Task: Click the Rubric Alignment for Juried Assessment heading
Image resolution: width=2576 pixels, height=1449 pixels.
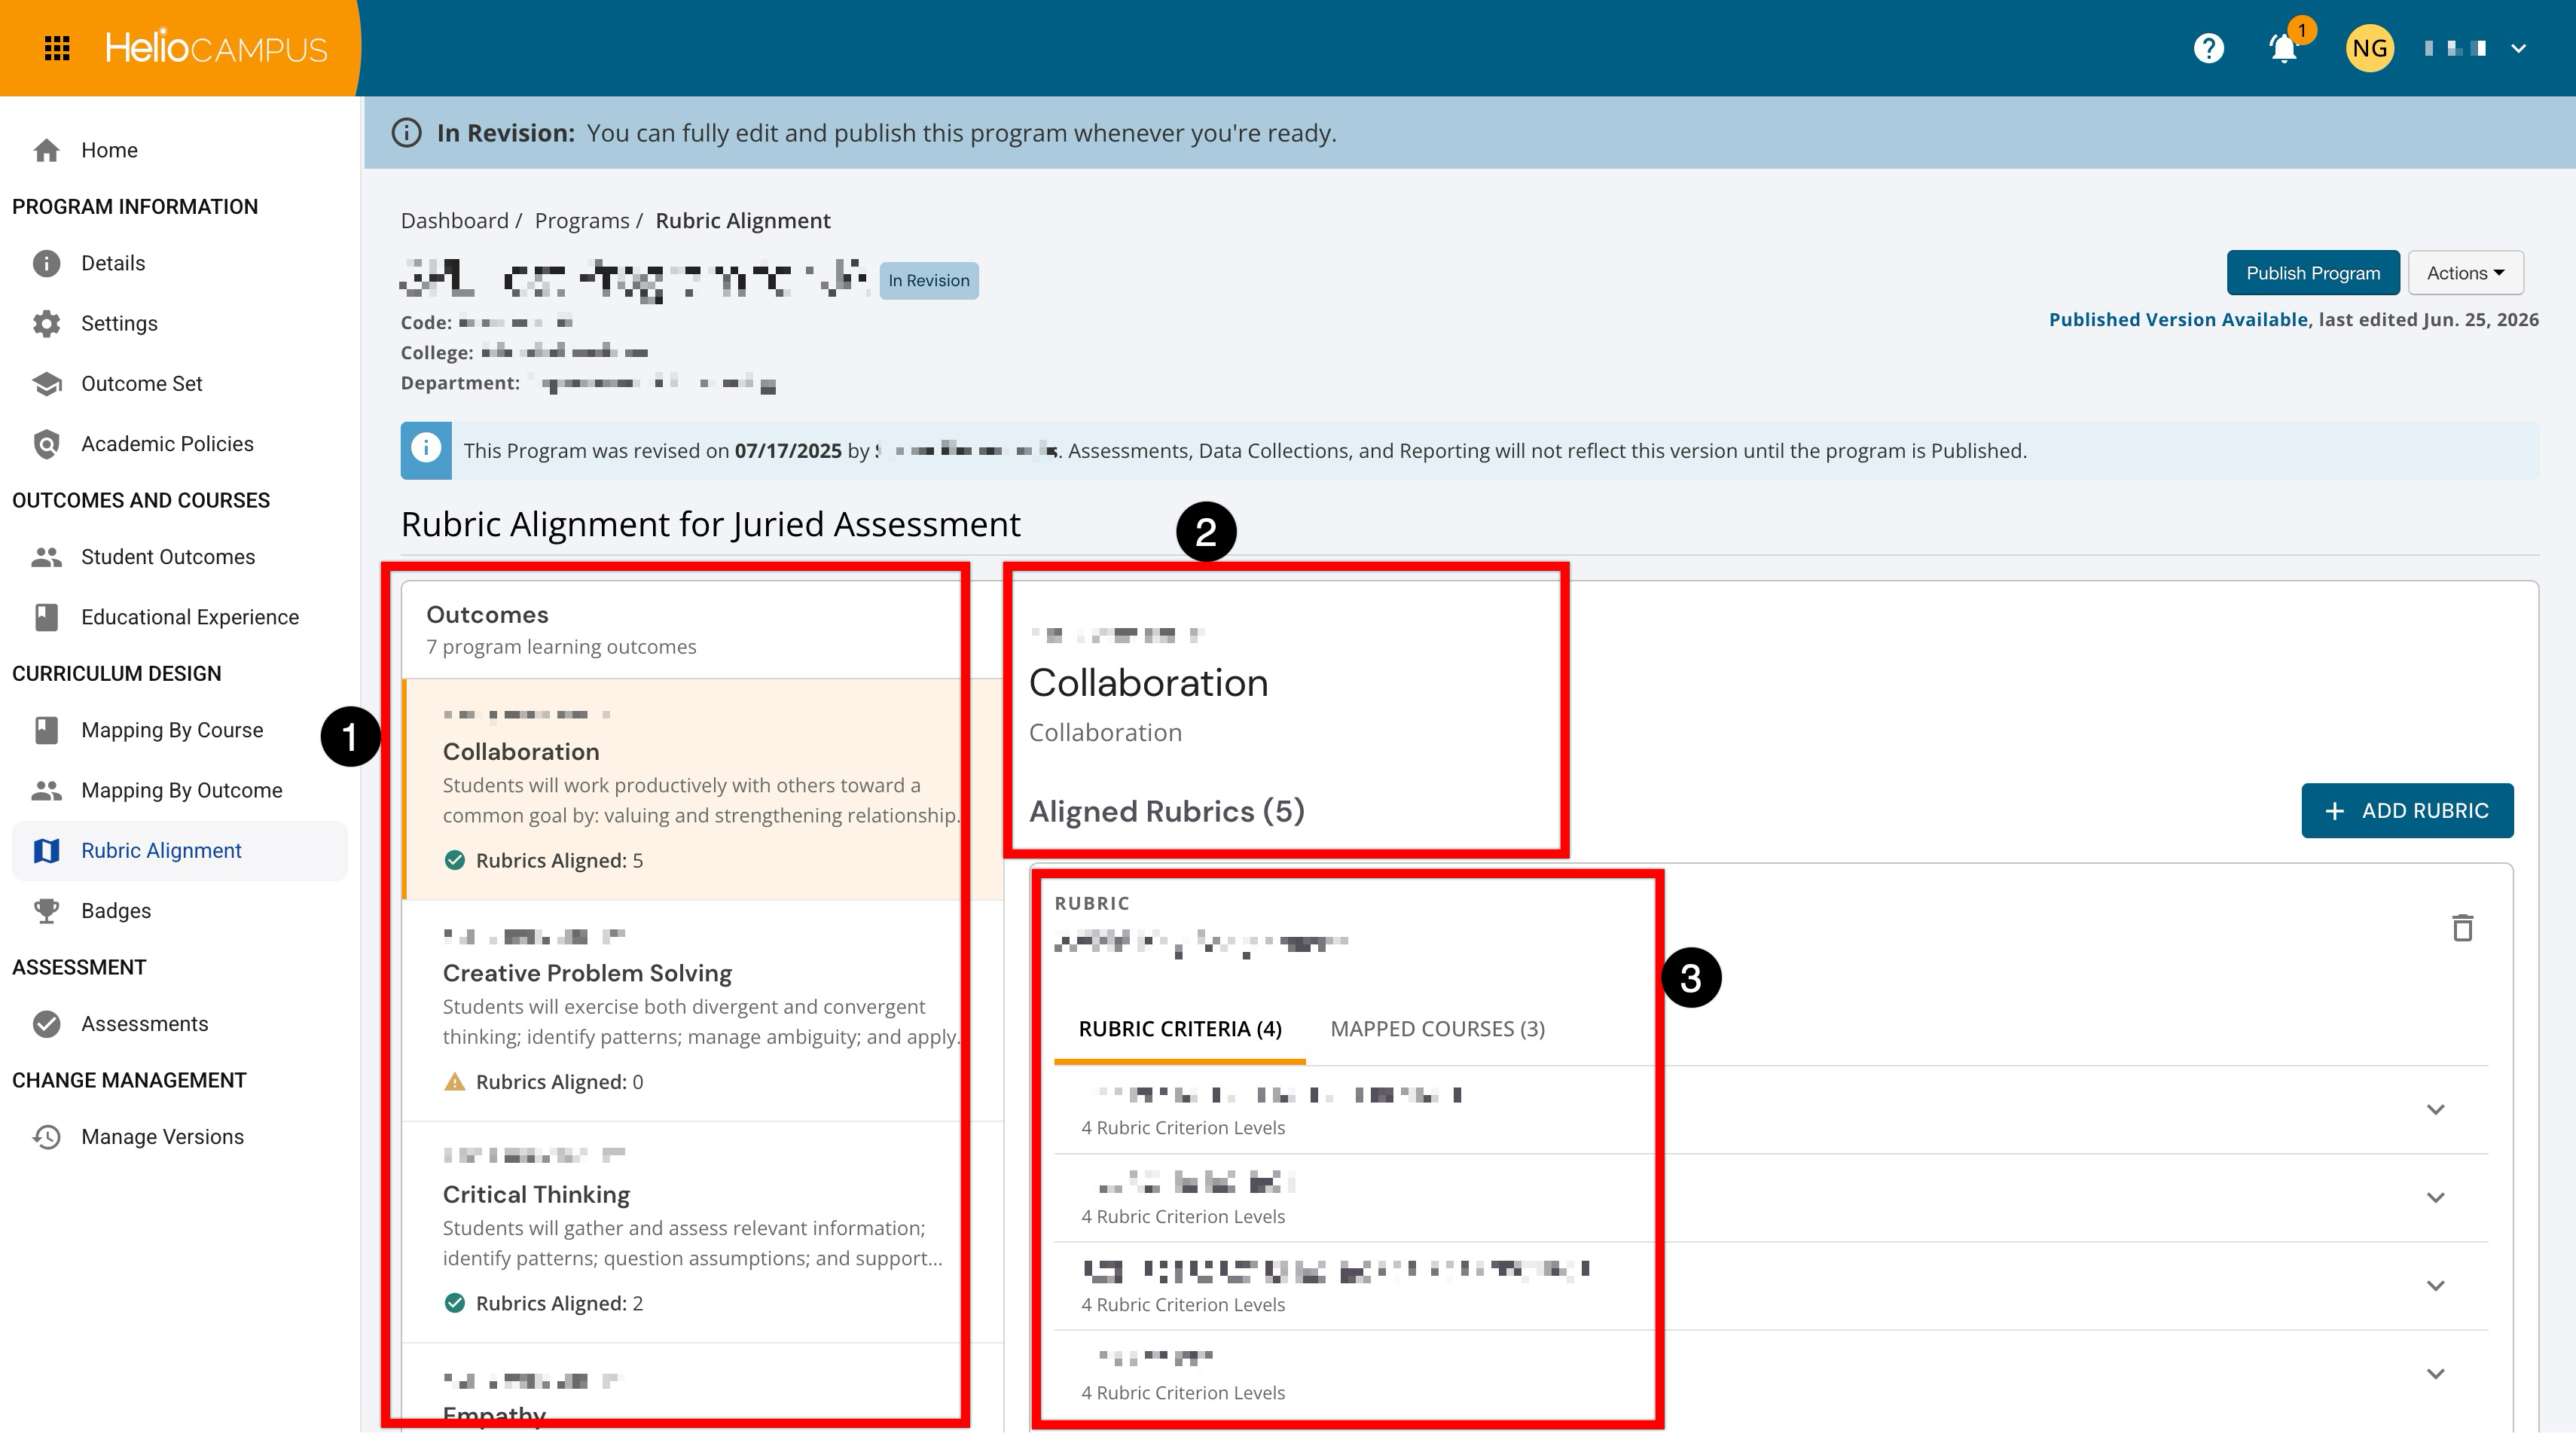Action: 710,524
